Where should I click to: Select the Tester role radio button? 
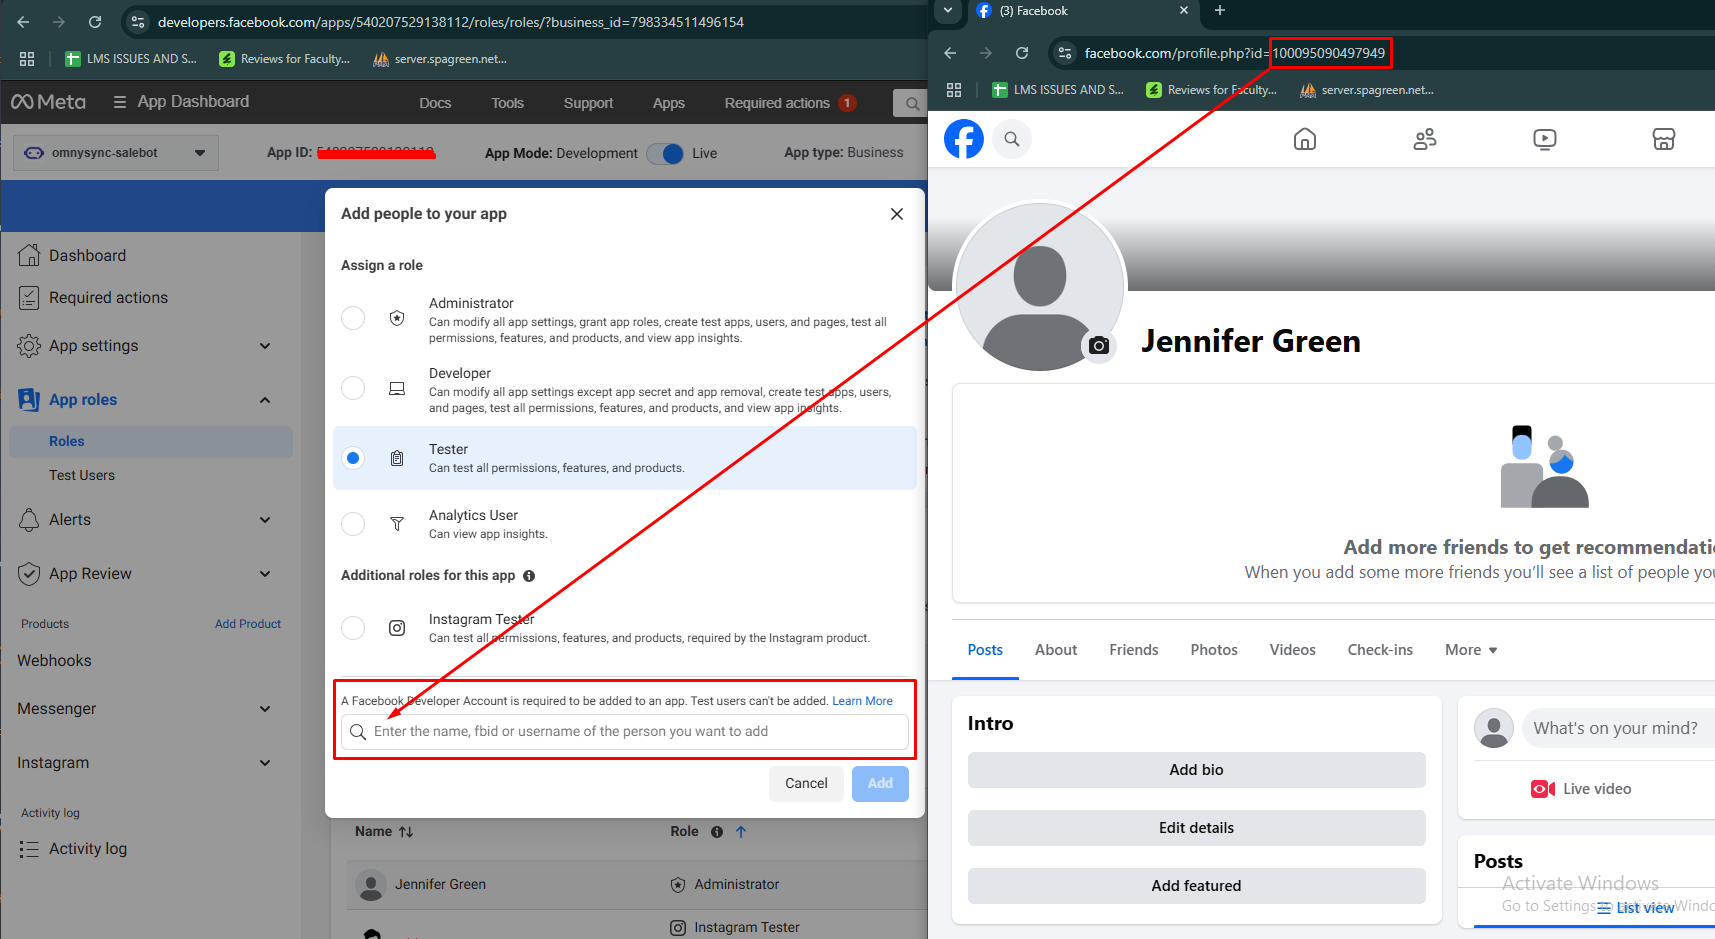[353, 458]
